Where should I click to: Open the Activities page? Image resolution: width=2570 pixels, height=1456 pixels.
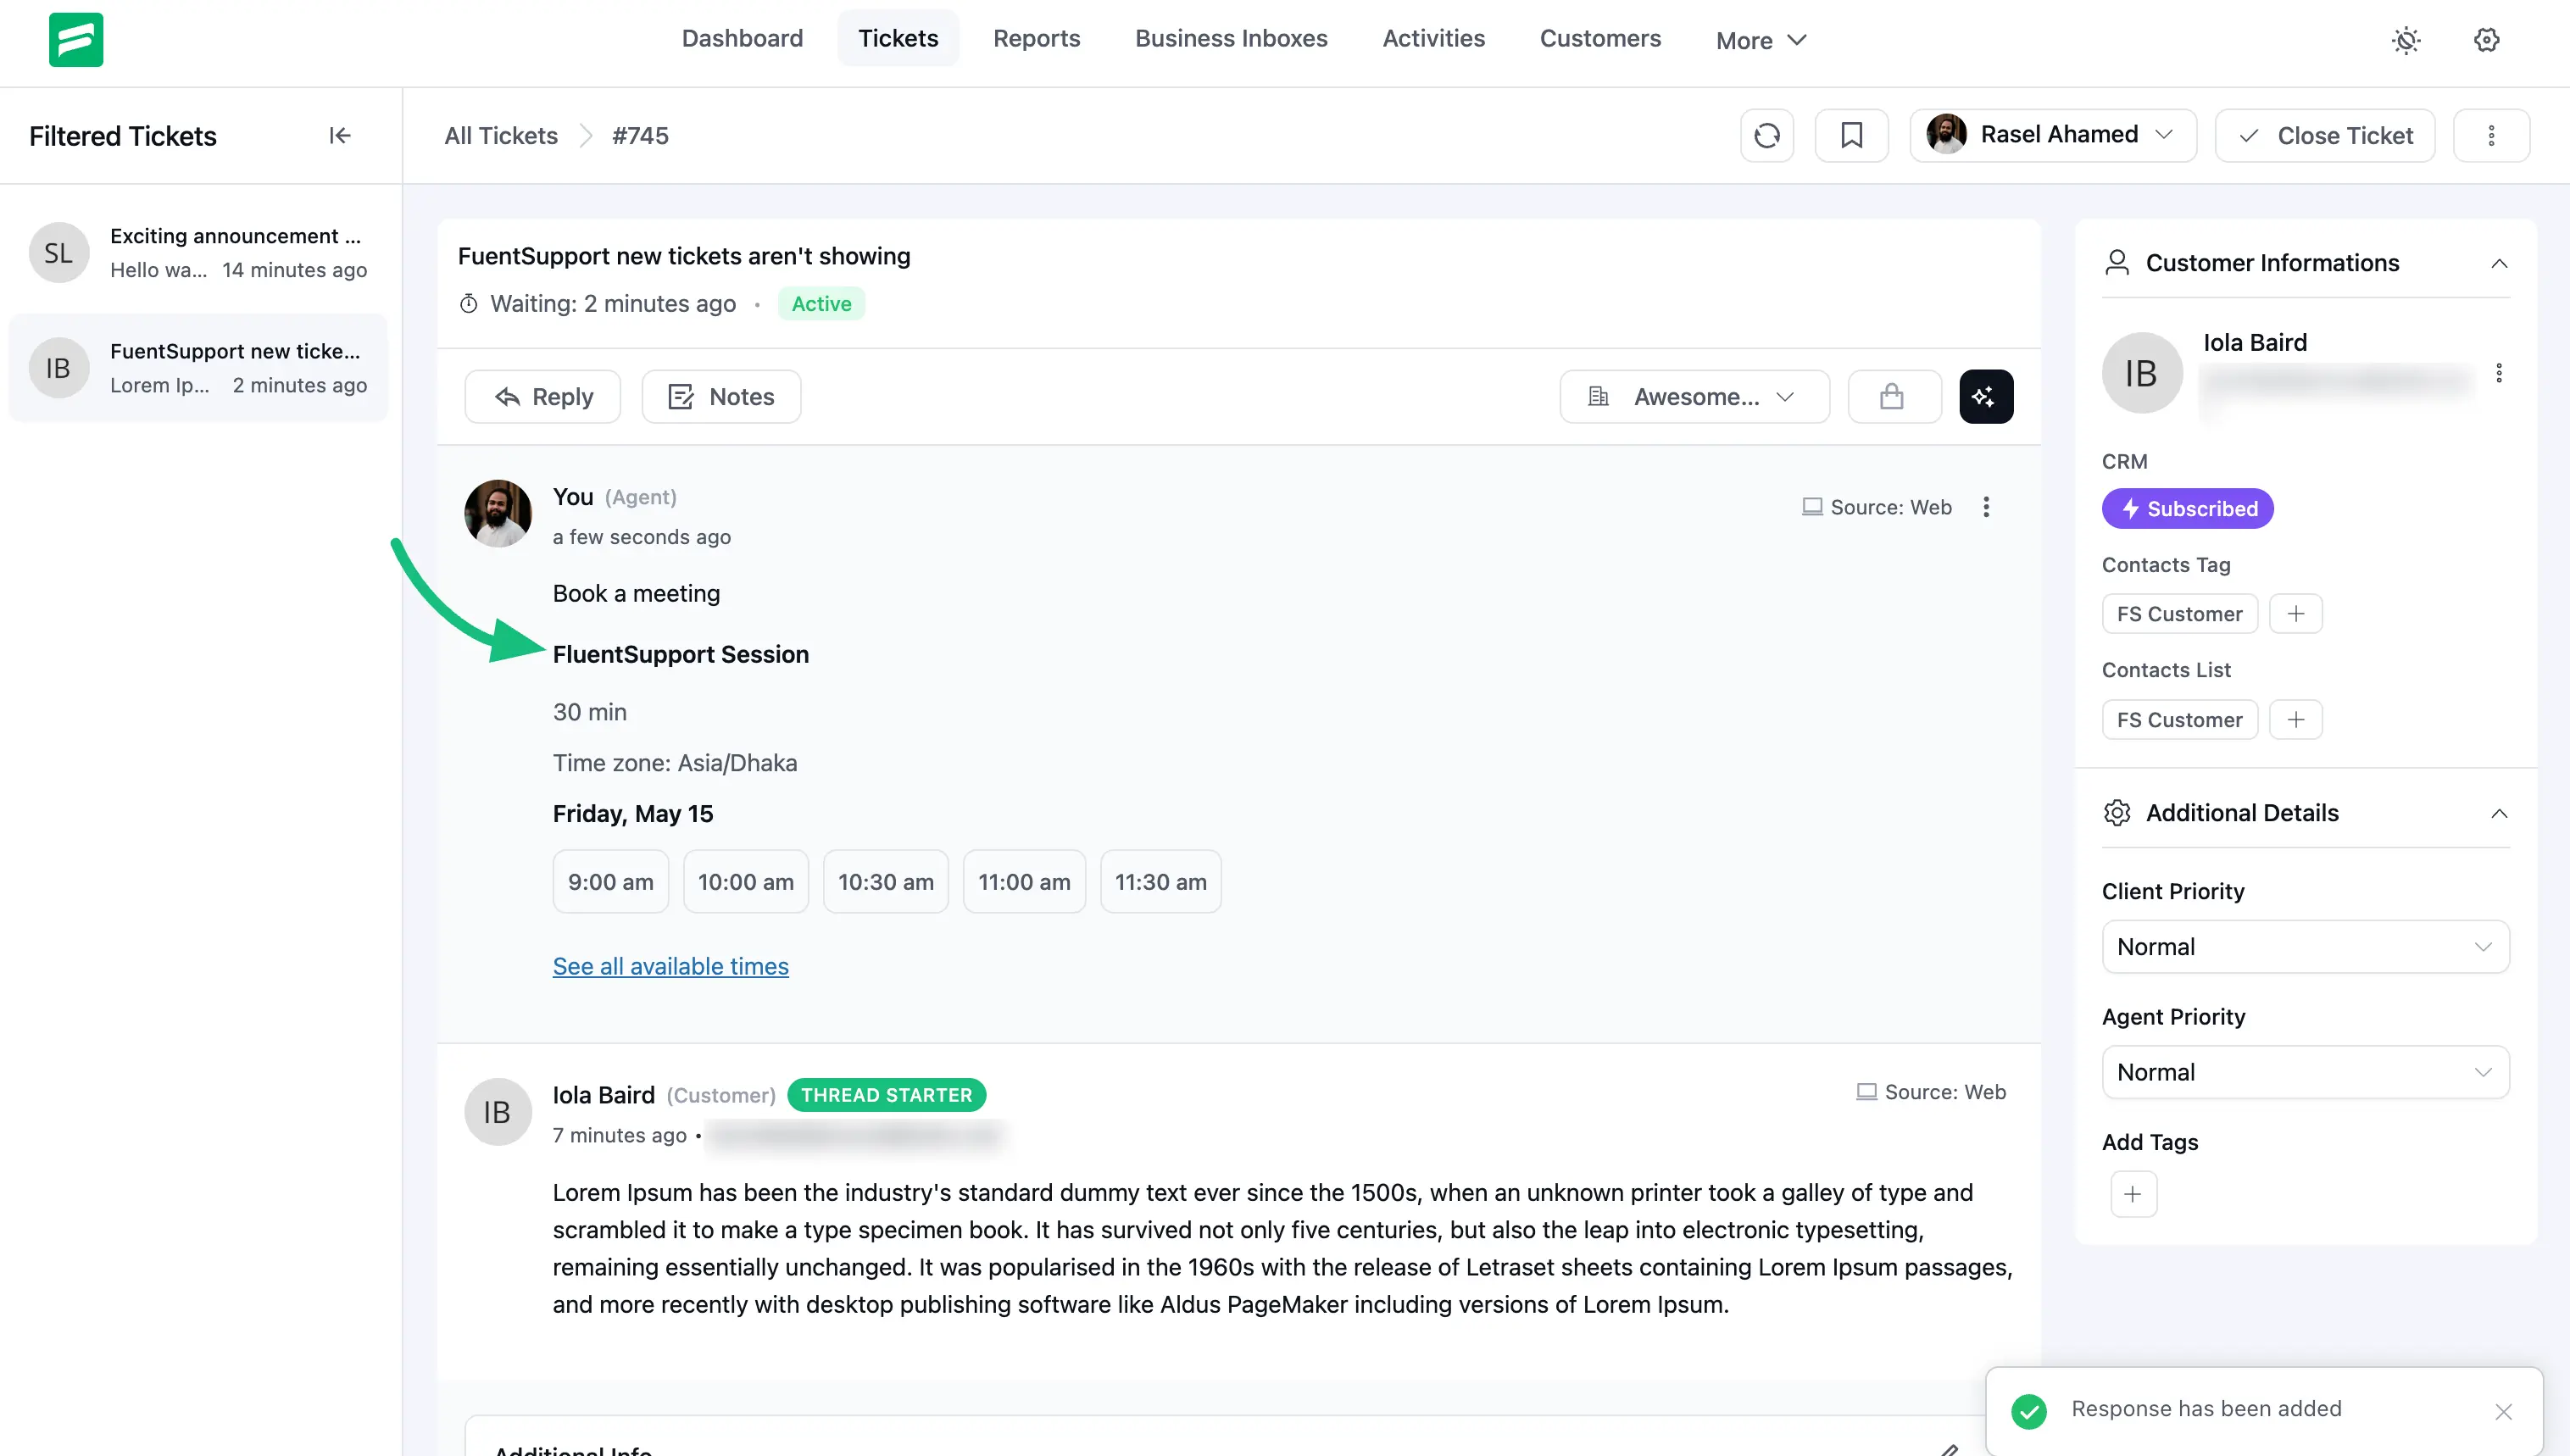click(x=1433, y=38)
